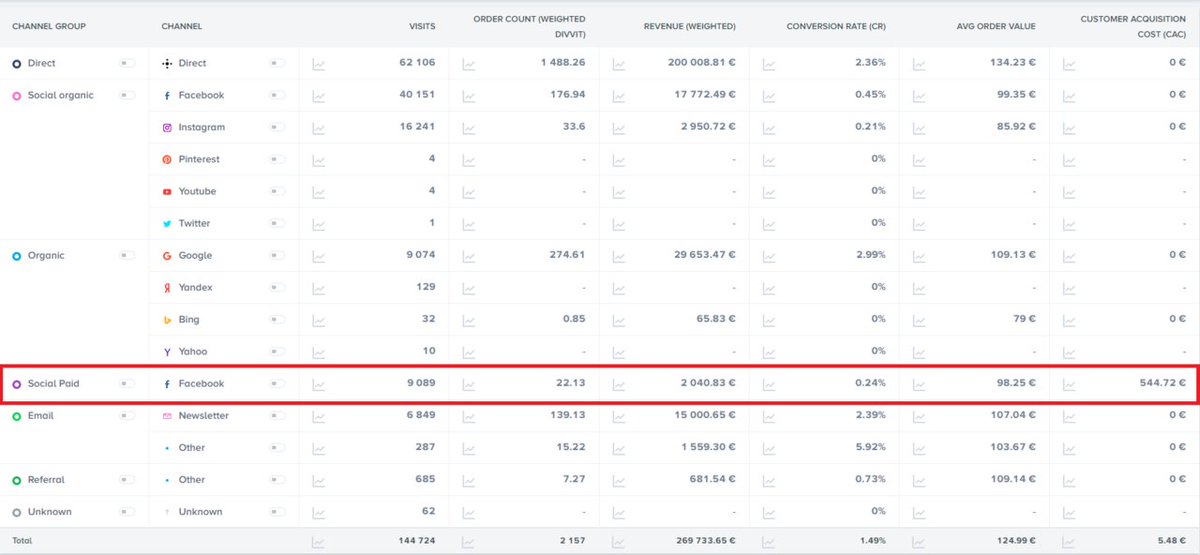Sort by the VISITS column header
1200x555 pixels.
point(422,26)
